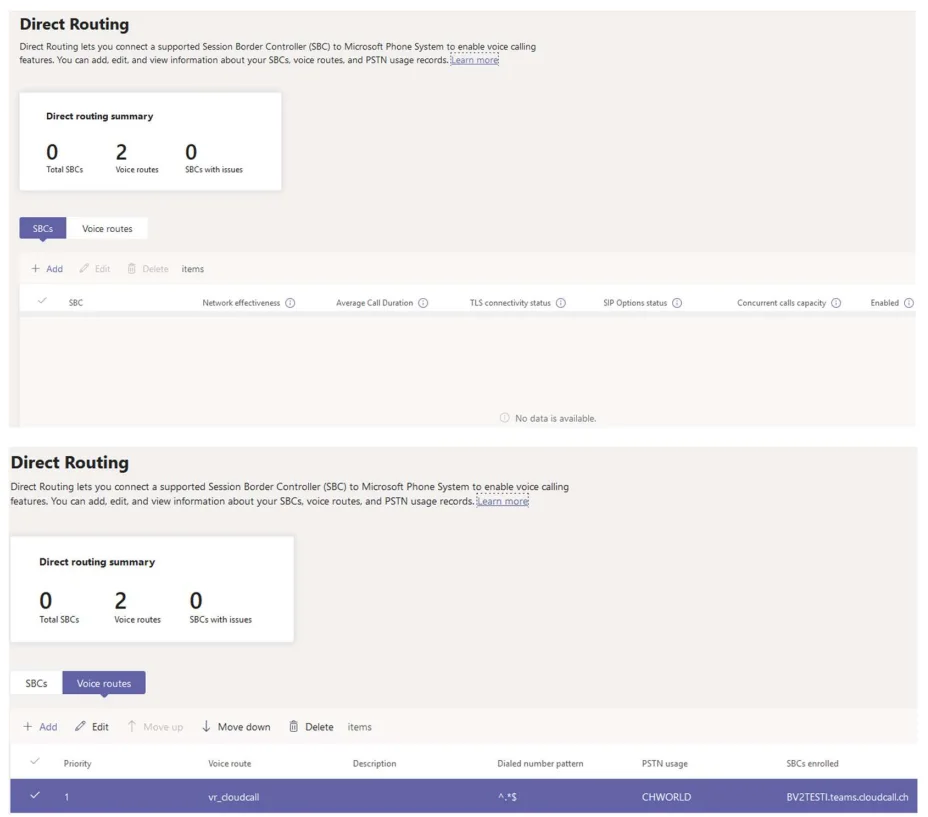928x817 pixels.
Task: Move the selected voice route down
Action: (236, 727)
